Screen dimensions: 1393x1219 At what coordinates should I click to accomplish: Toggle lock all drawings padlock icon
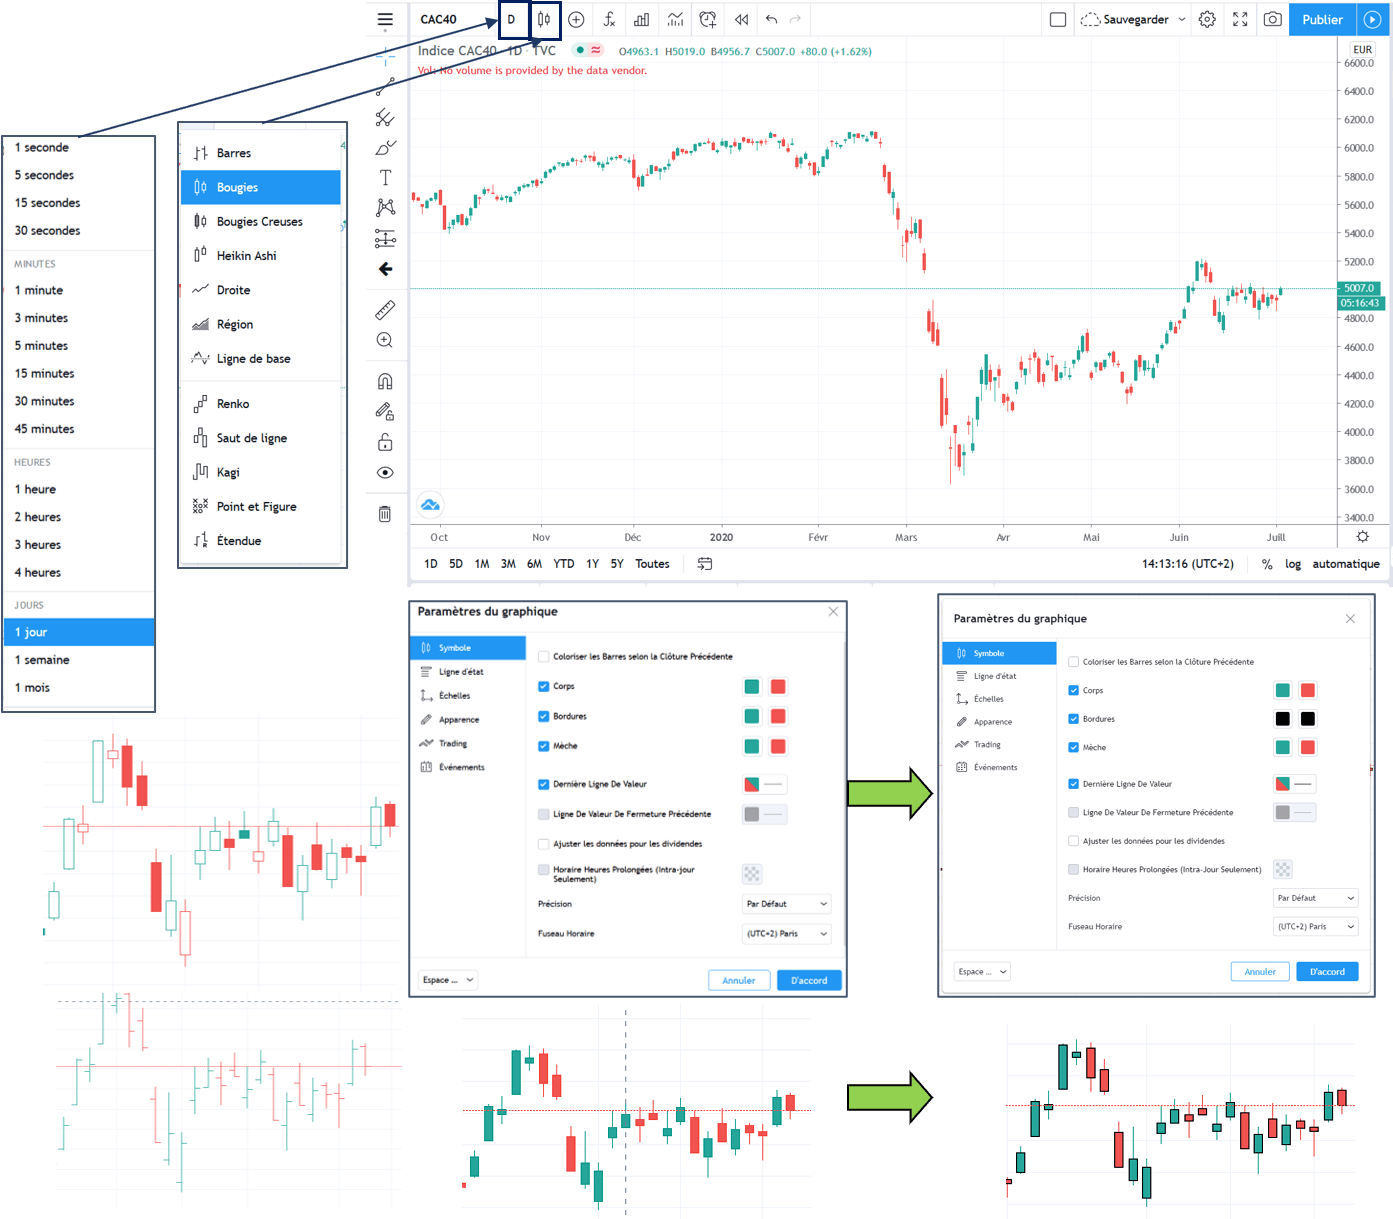pos(385,442)
